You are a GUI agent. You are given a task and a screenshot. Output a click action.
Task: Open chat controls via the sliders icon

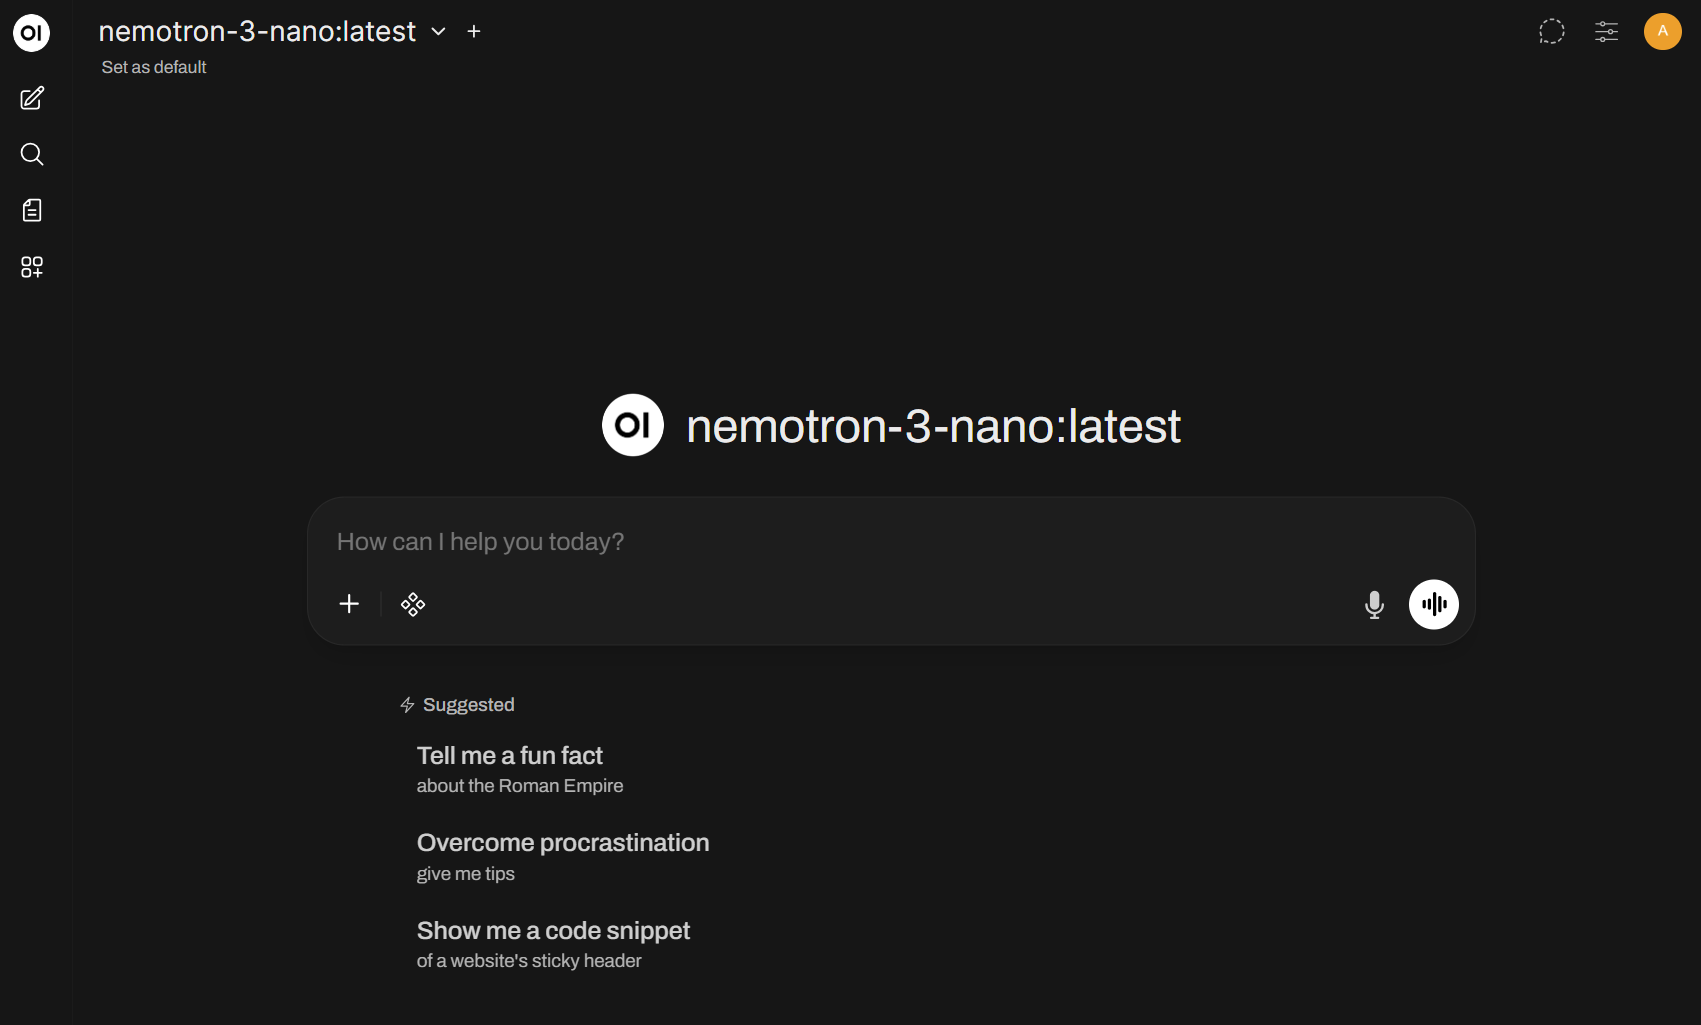click(x=1606, y=31)
